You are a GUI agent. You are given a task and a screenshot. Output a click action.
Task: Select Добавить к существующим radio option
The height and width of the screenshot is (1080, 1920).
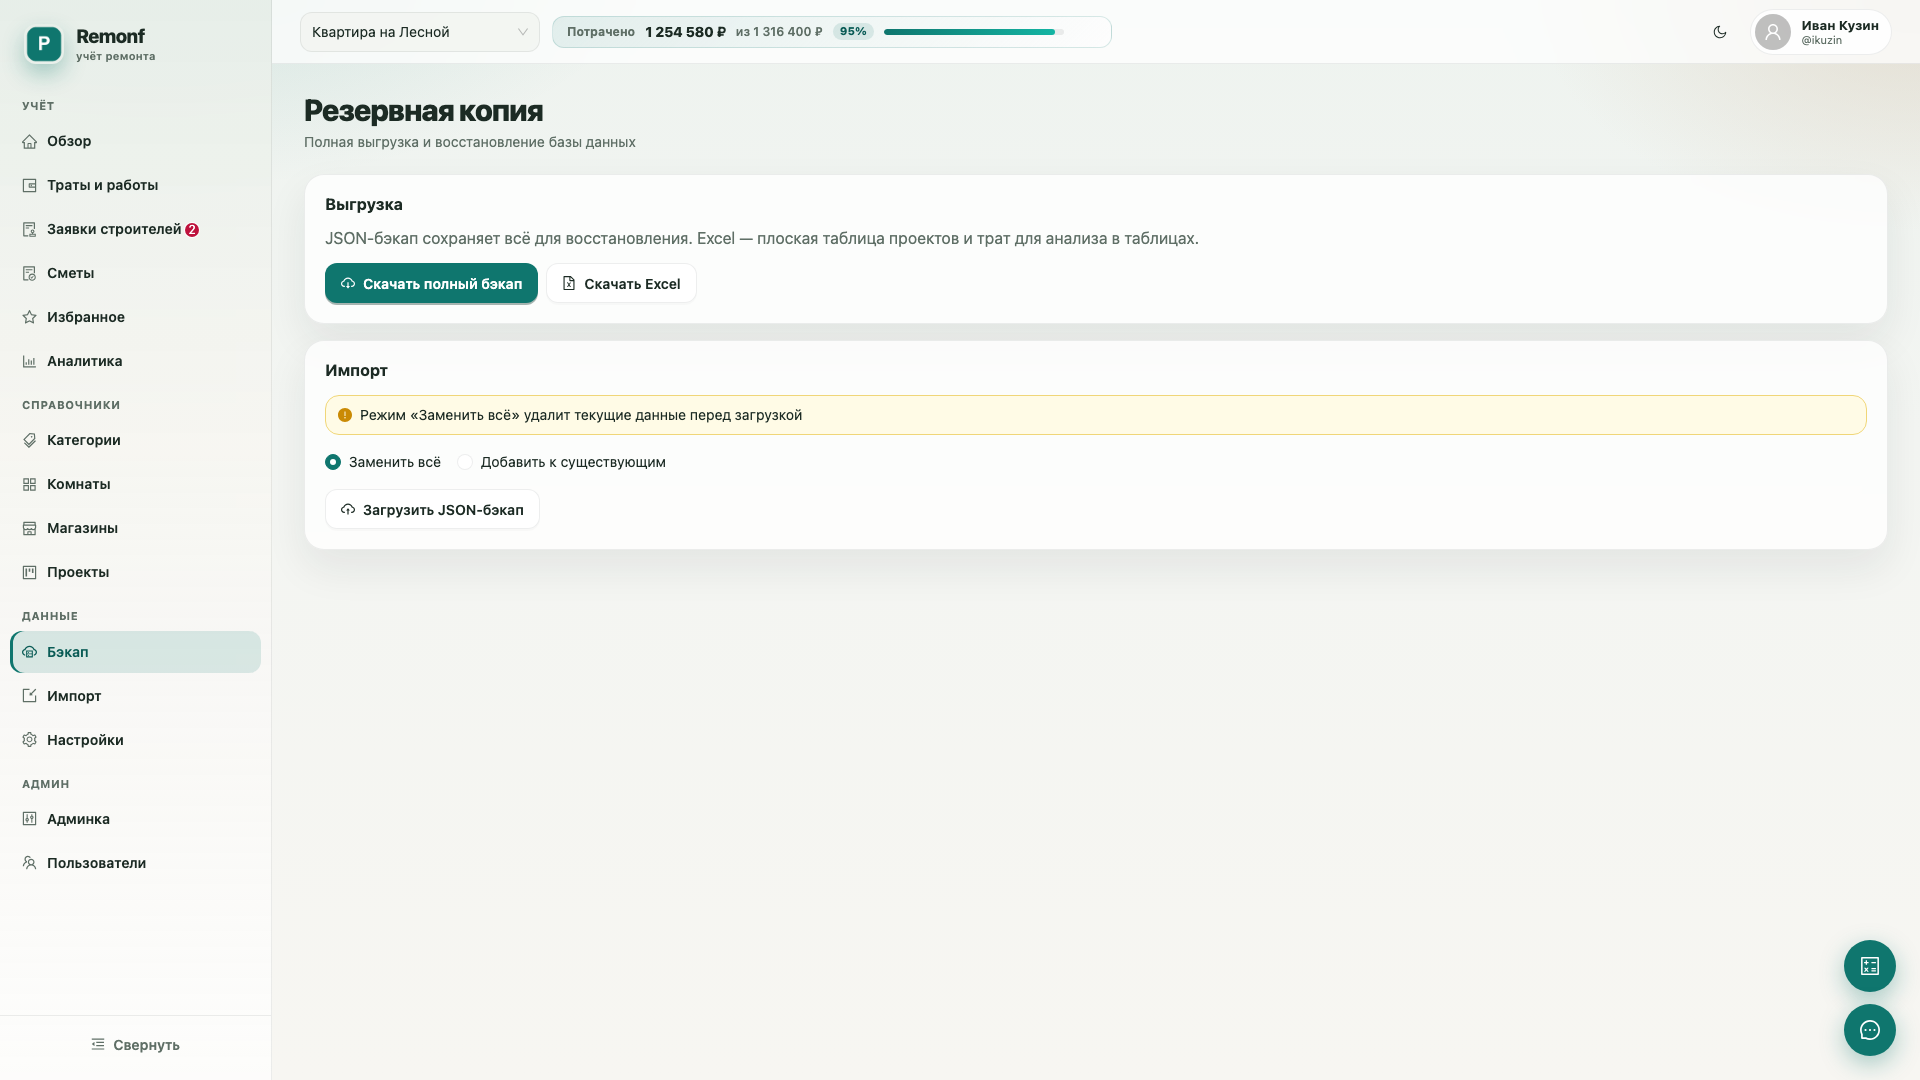(x=465, y=462)
